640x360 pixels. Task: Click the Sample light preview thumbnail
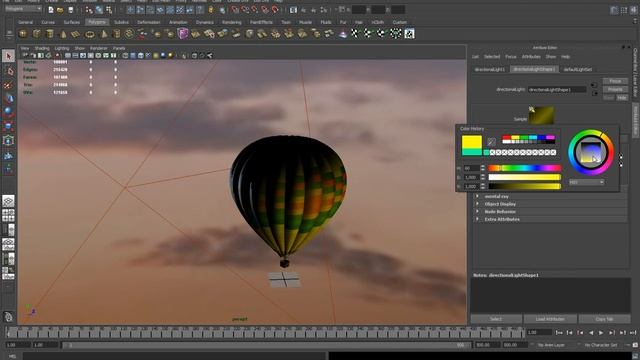(541, 115)
